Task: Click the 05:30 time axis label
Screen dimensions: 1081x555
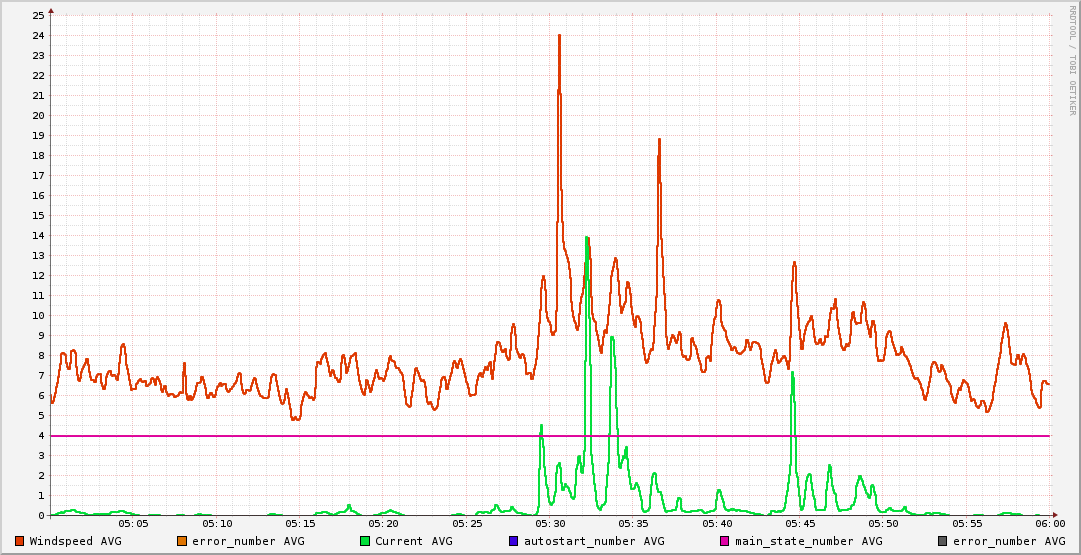Action: coord(550,523)
